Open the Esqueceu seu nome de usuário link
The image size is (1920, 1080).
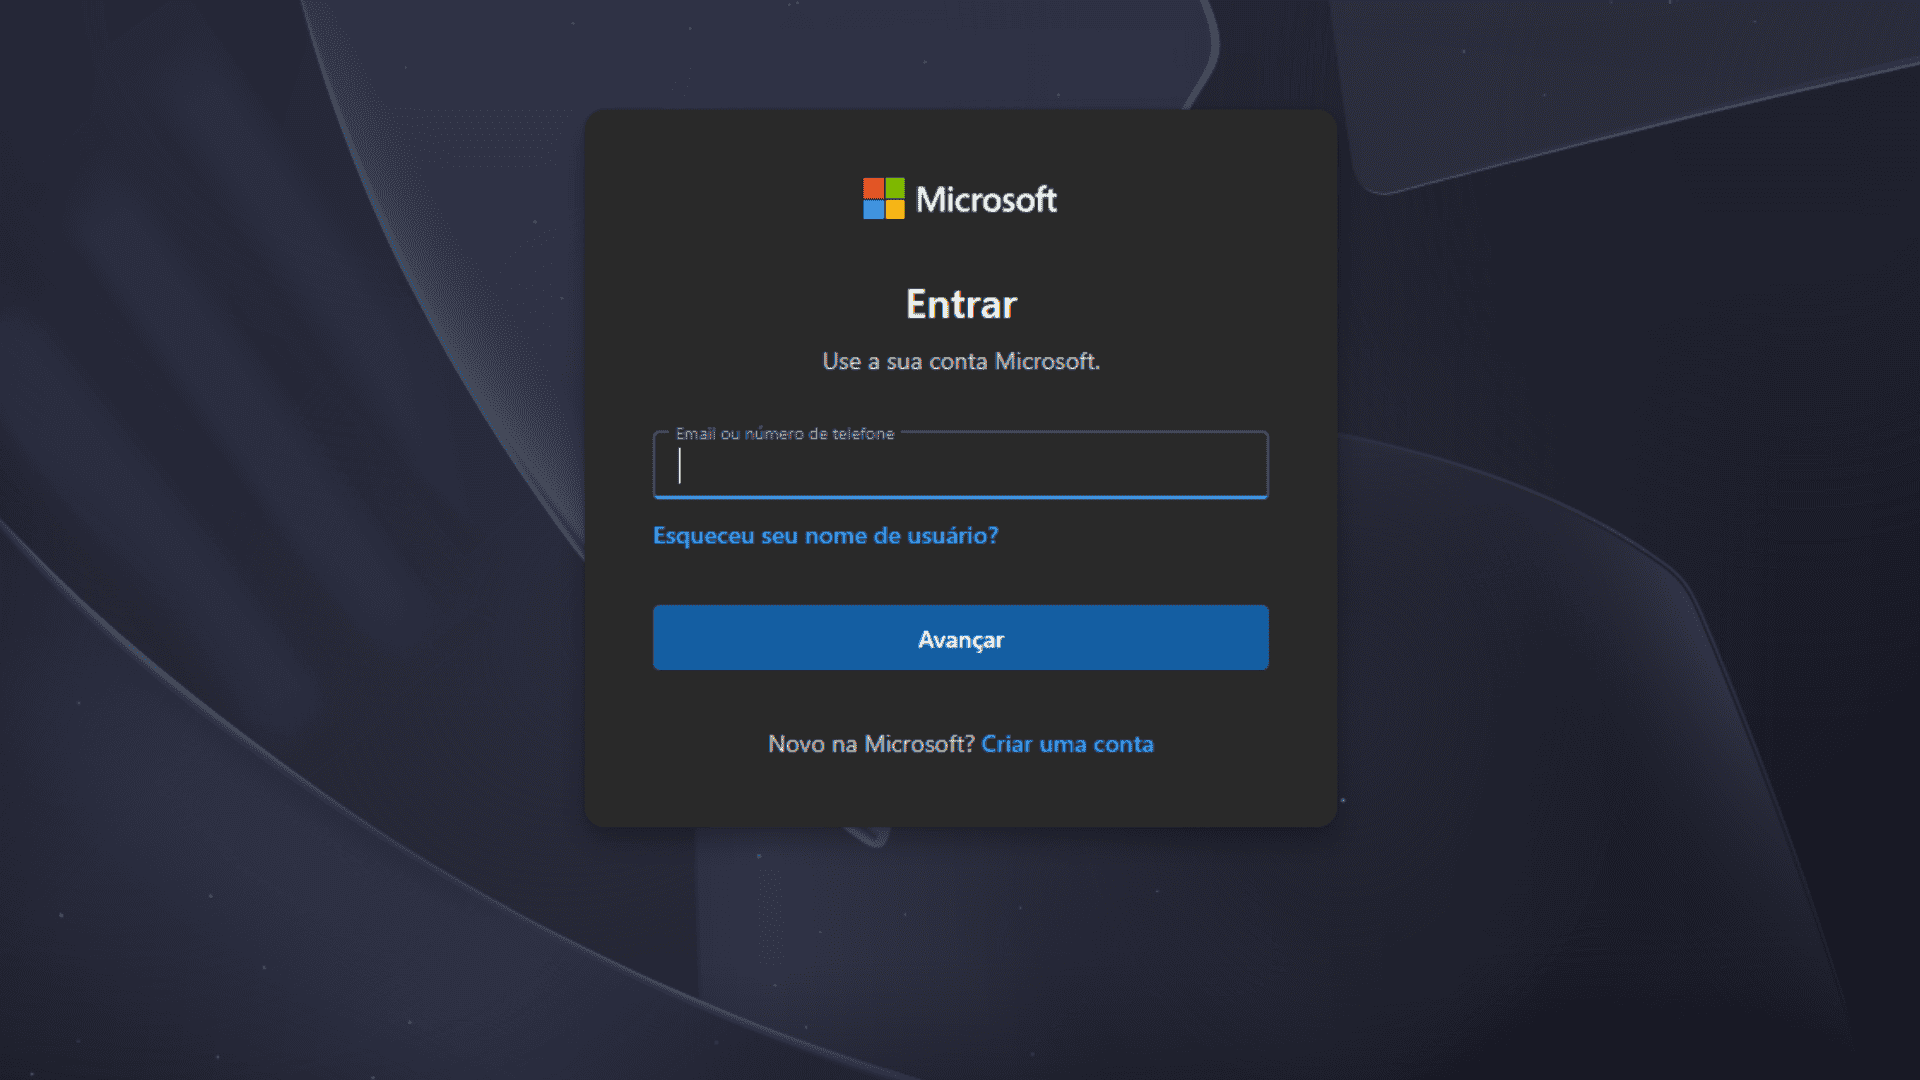(824, 536)
